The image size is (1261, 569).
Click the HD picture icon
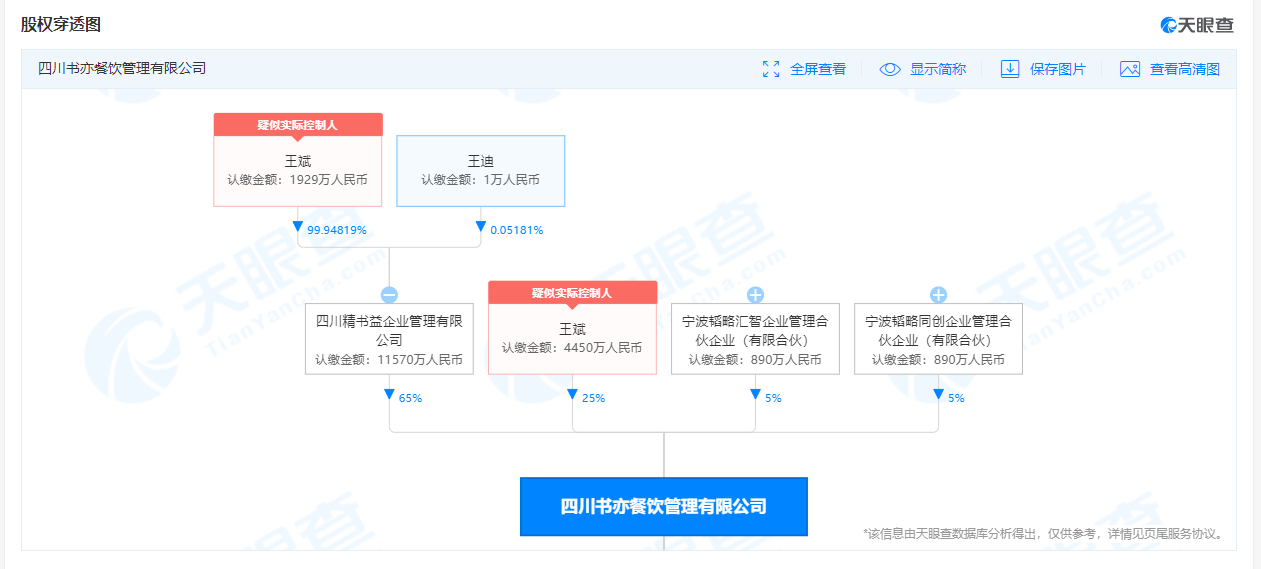point(1130,69)
